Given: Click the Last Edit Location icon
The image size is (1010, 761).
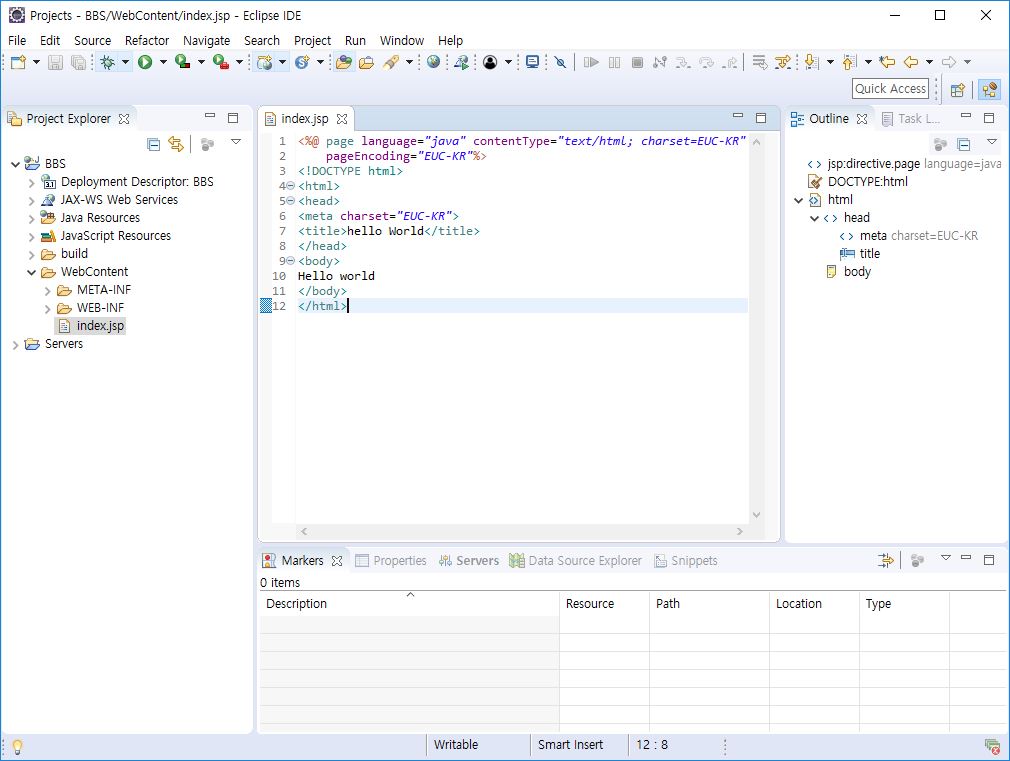Looking at the screenshot, I should click(887, 62).
